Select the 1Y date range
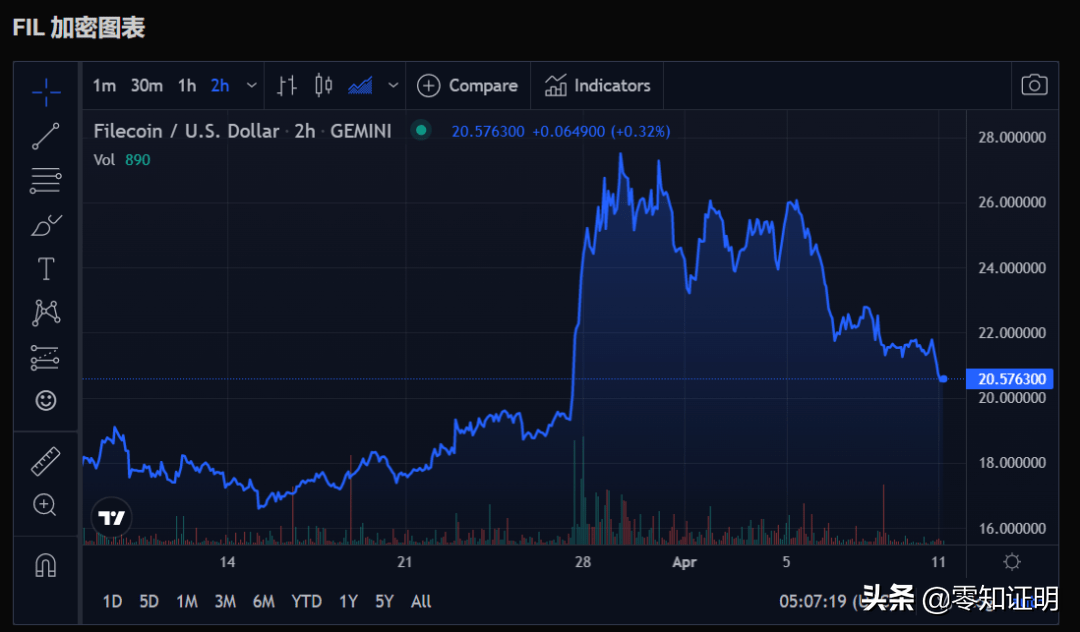 pos(349,602)
